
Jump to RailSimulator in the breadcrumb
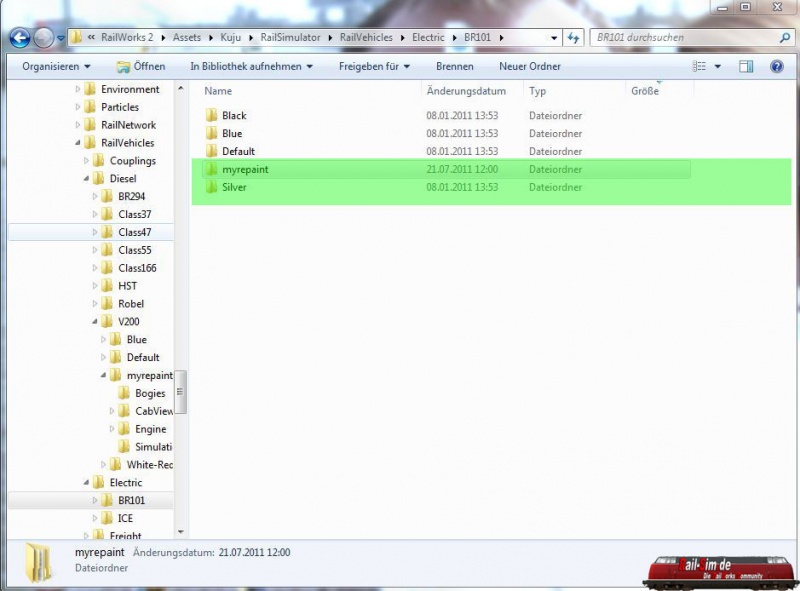tap(290, 37)
